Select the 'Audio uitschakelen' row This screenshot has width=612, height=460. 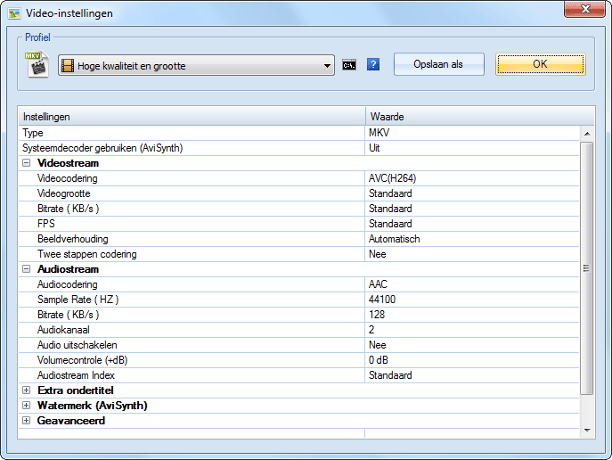click(x=299, y=345)
